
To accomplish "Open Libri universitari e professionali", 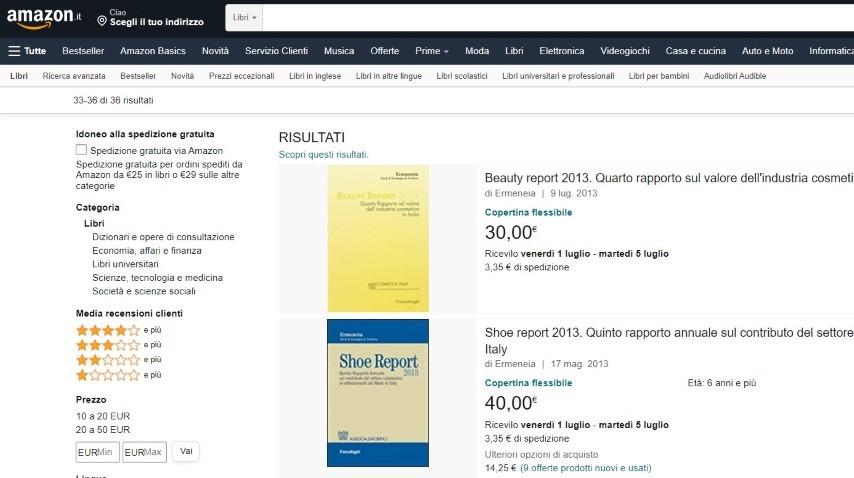I will [x=558, y=76].
